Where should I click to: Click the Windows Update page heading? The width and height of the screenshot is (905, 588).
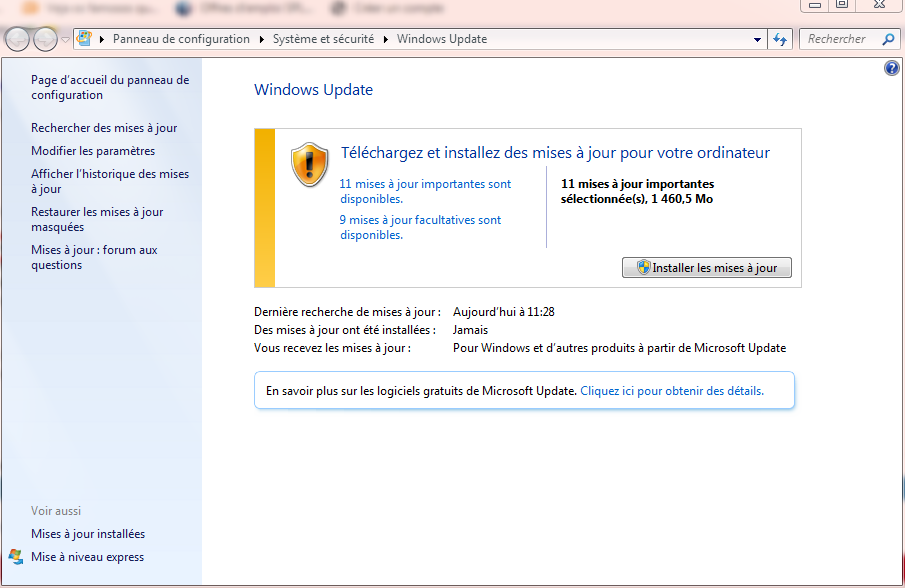coord(313,89)
